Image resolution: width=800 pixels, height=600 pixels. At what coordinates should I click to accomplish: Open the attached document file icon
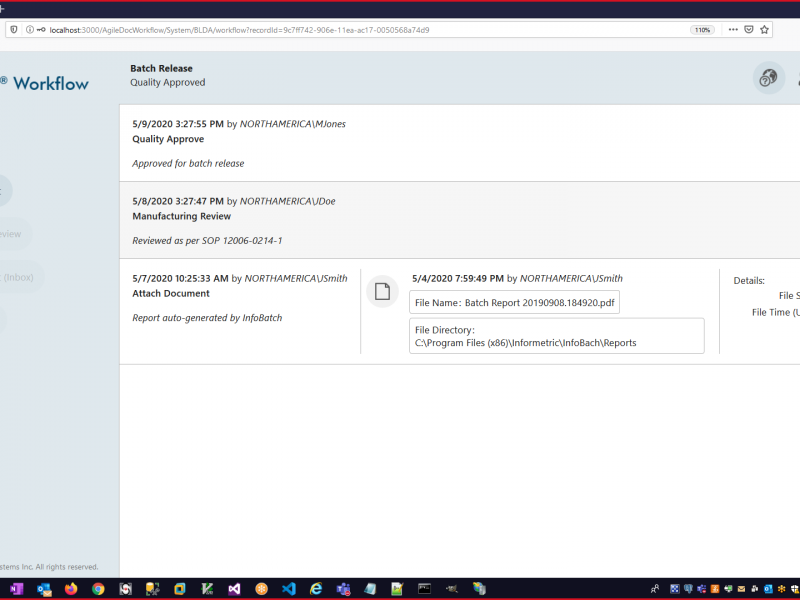coord(382,291)
